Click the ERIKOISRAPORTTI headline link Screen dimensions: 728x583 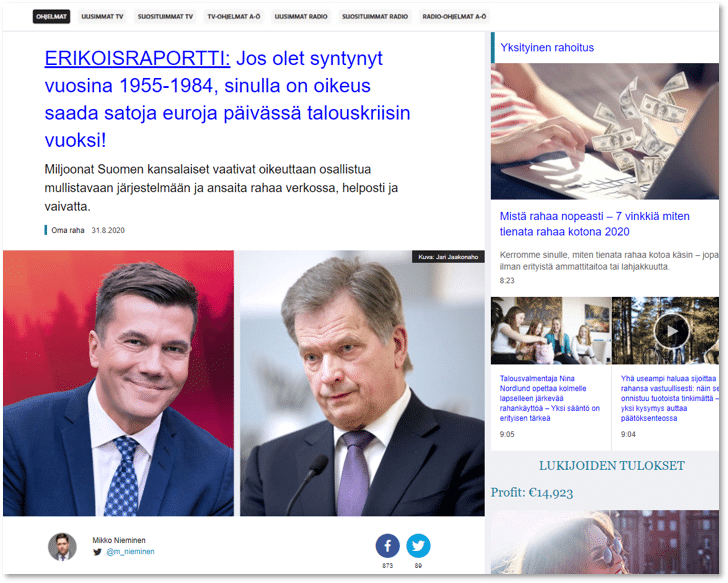tap(137, 59)
